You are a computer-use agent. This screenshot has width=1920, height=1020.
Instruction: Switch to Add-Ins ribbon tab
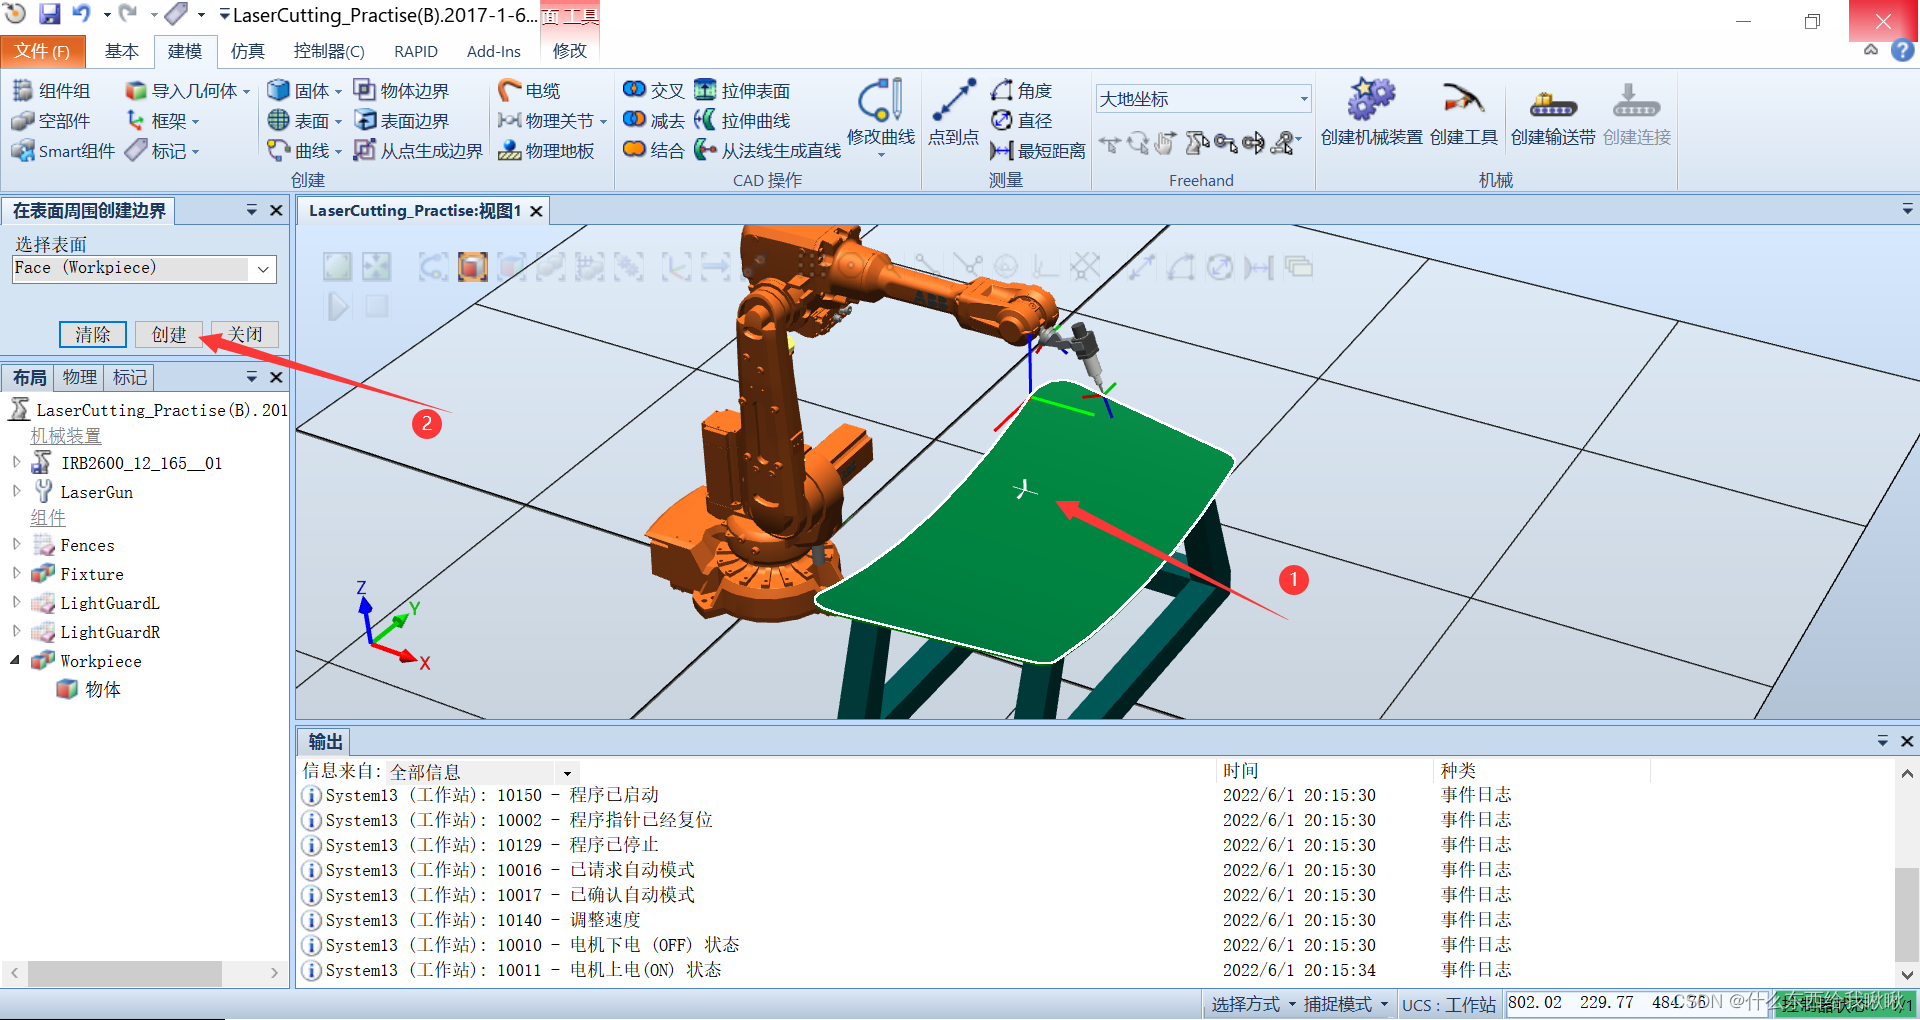click(x=494, y=51)
